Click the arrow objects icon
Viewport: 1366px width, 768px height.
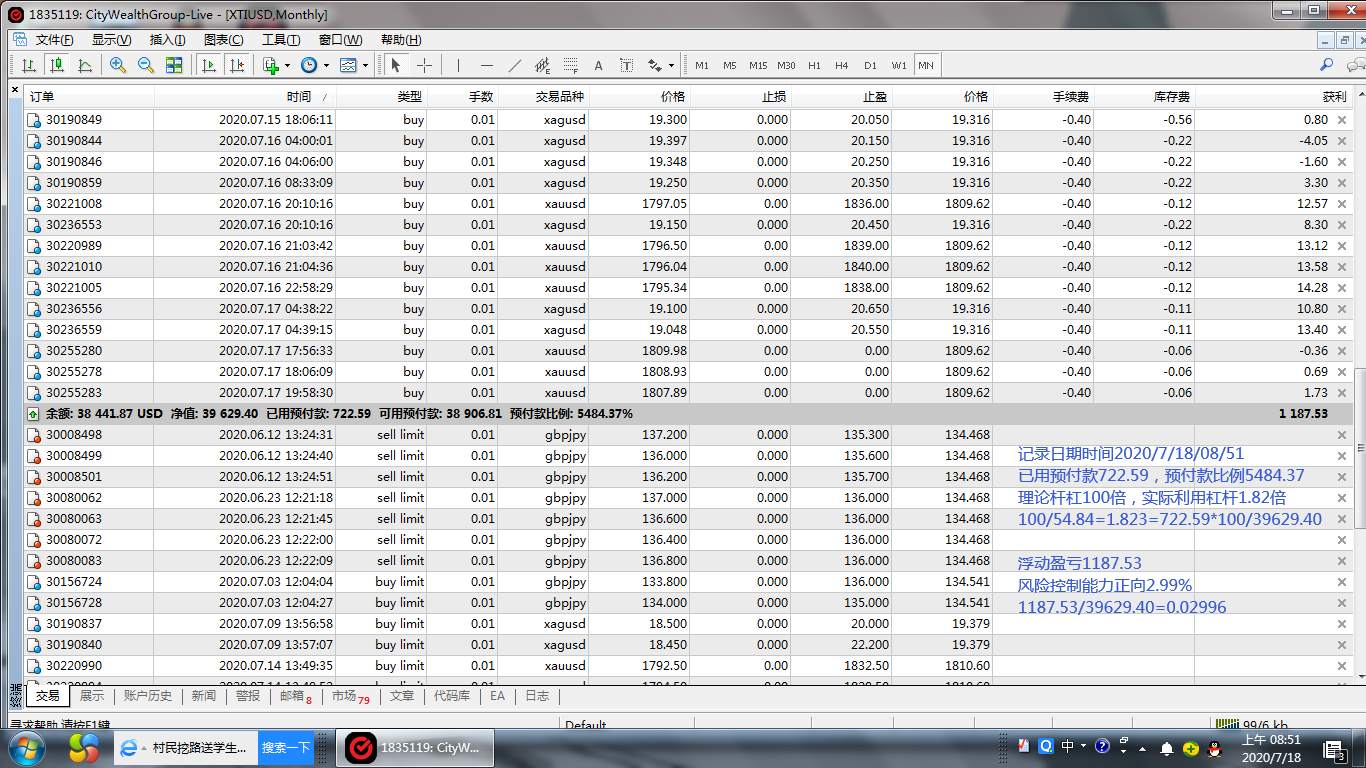pos(654,65)
